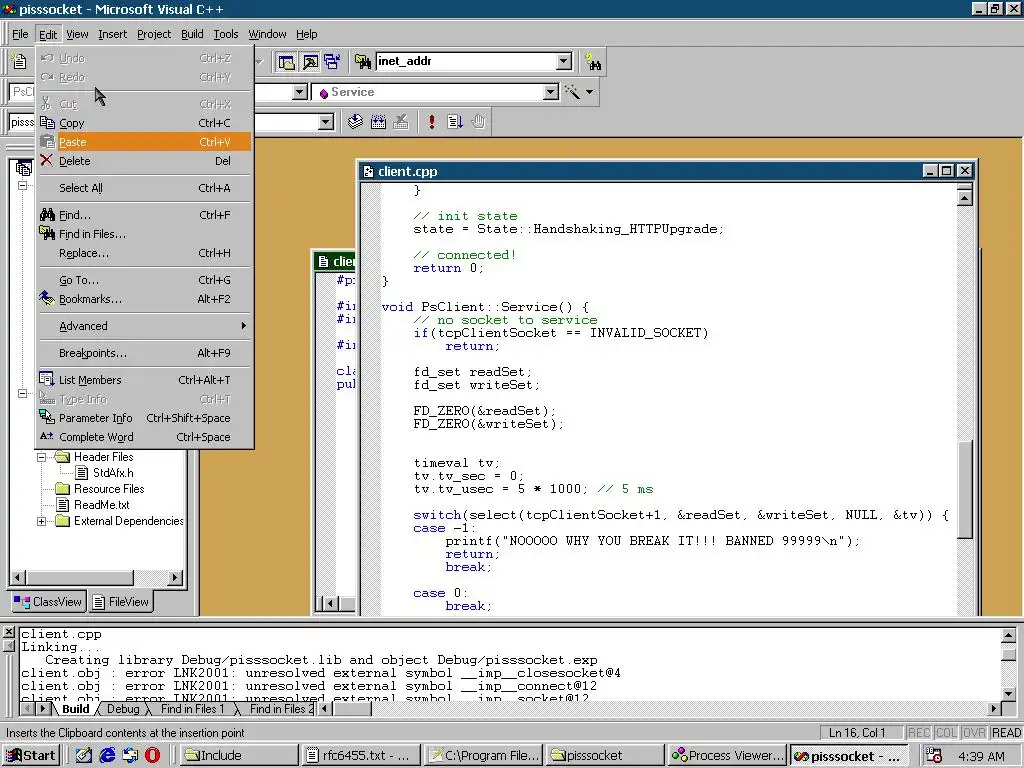Image resolution: width=1024 pixels, height=768 pixels.
Task: Click the Go debug toolbar icon
Action: (455, 122)
